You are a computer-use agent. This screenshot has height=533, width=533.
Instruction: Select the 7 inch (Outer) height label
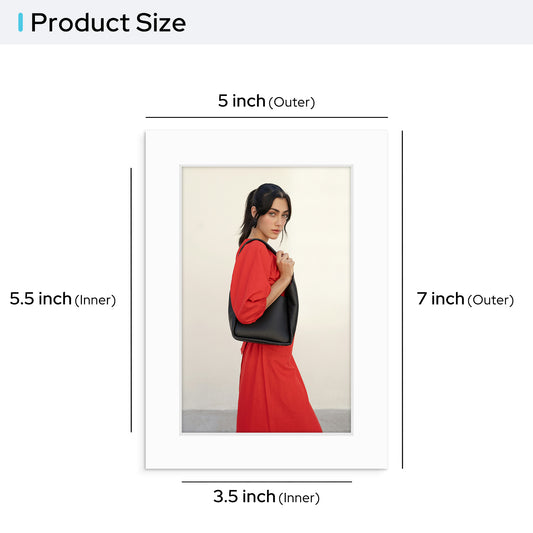coord(465,299)
